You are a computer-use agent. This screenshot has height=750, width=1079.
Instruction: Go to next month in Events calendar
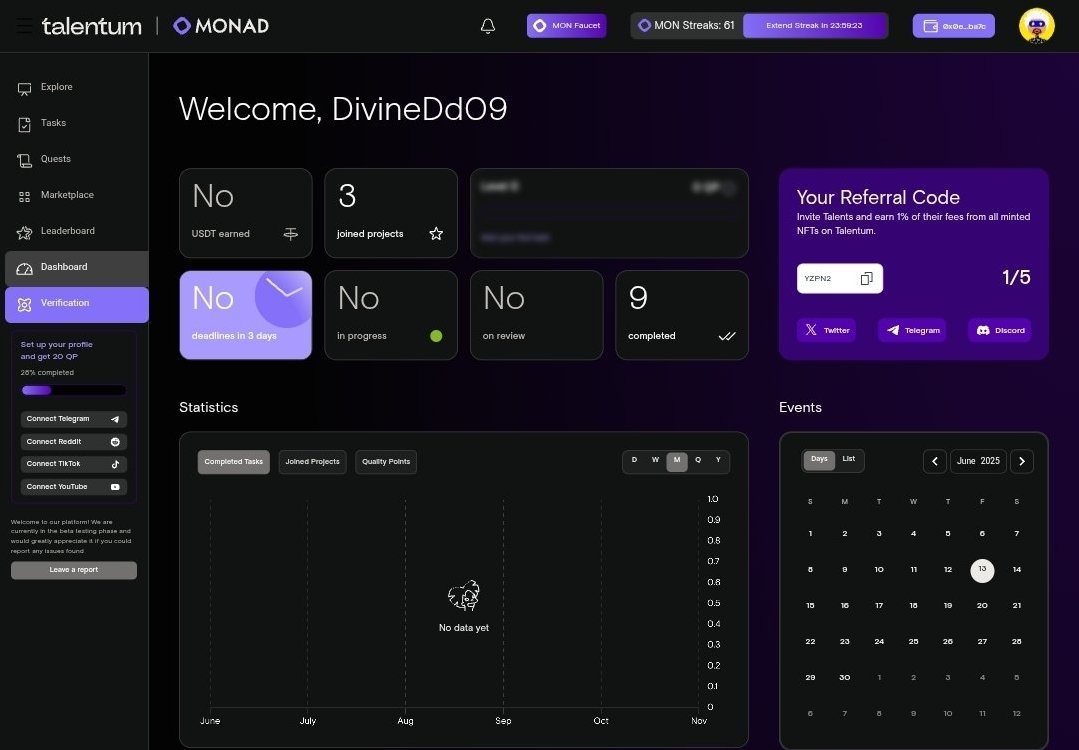(1022, 461)
